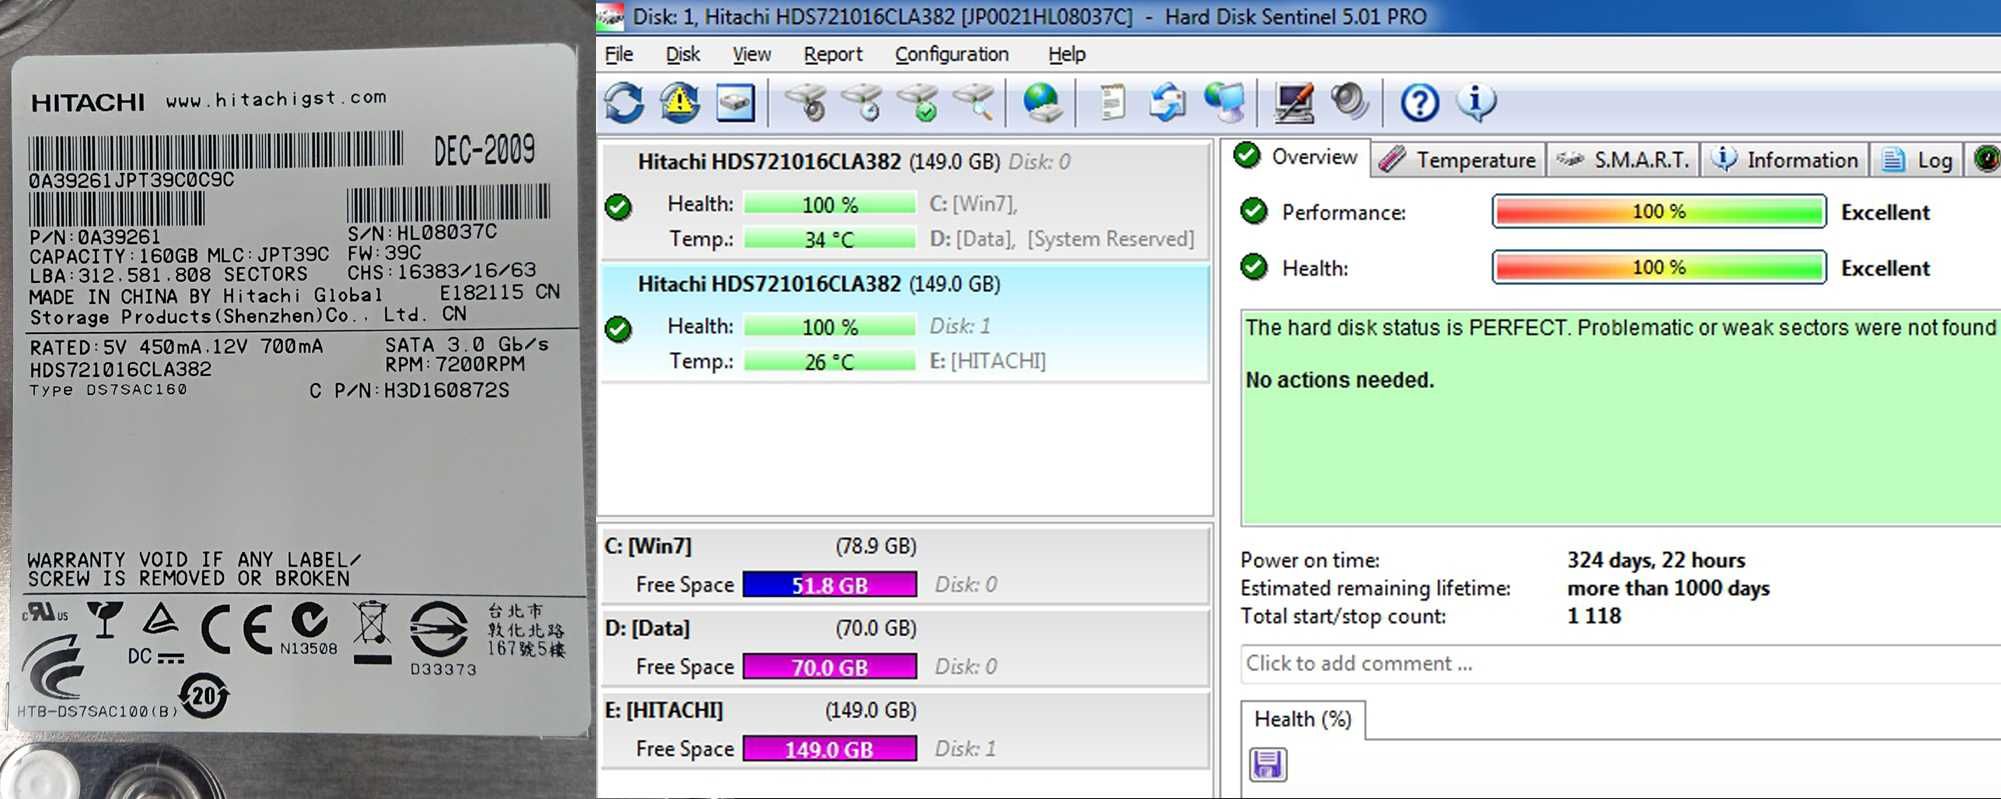Click 'D: [Data], [System Reserved]' drive label
This screenshot has width=2001, height=799.
[1062, 239]
